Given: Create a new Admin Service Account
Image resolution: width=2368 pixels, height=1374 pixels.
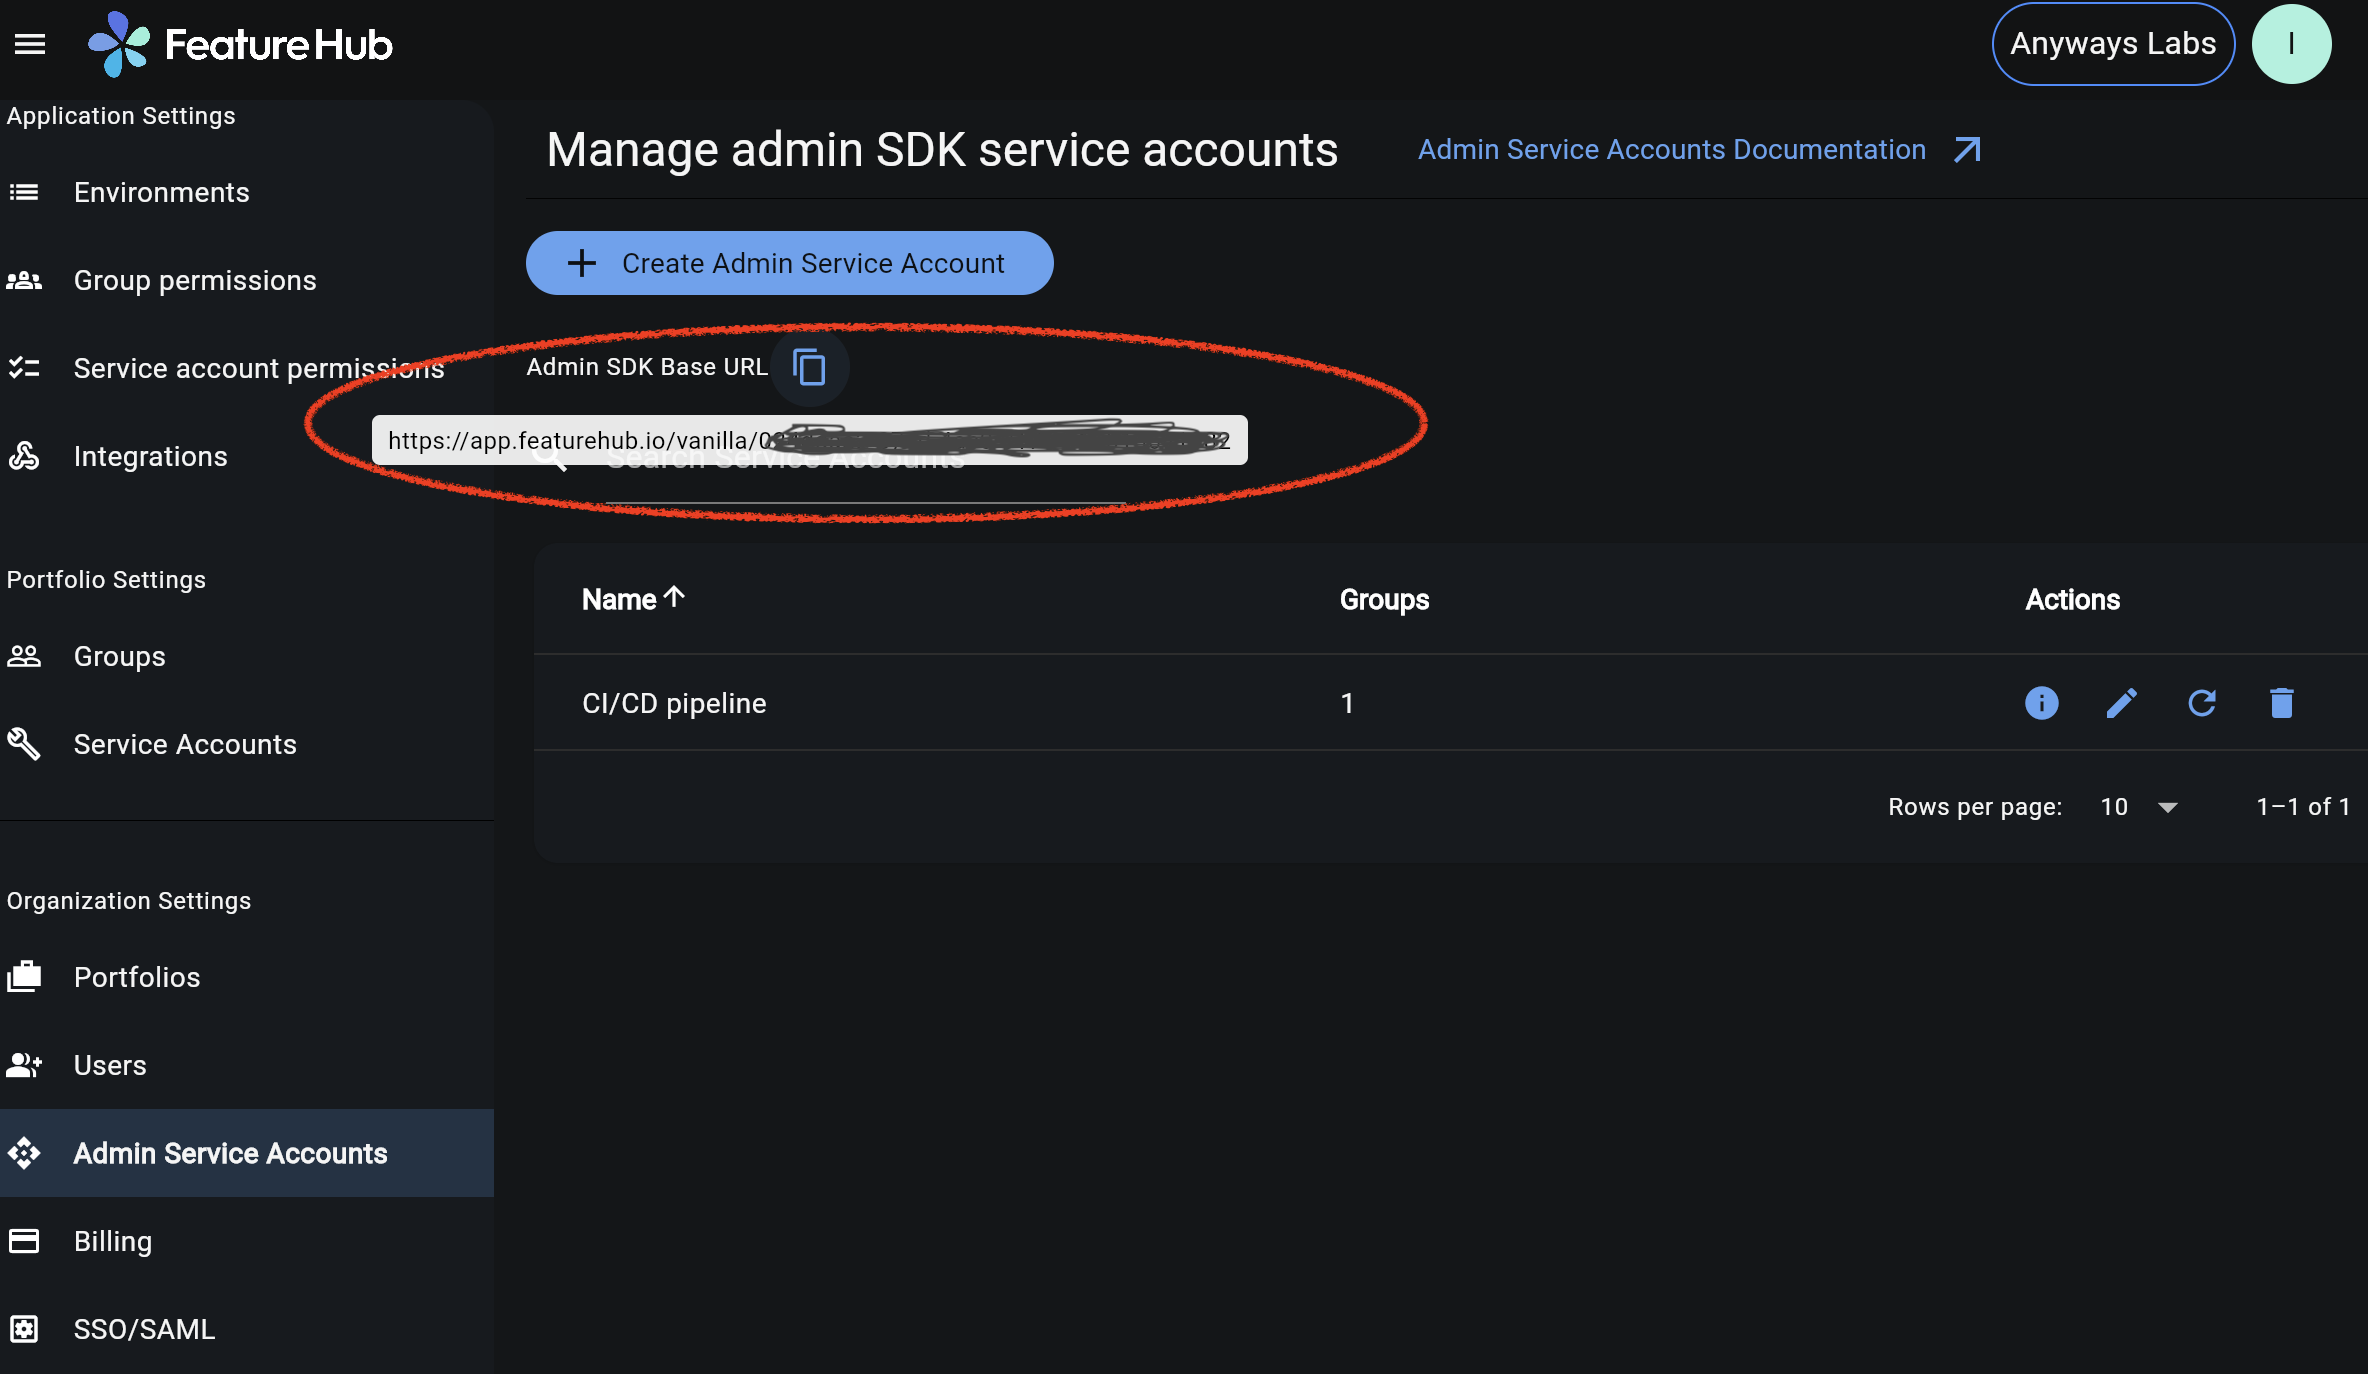Looking at the screenshot, I should (x=789, y=263).
